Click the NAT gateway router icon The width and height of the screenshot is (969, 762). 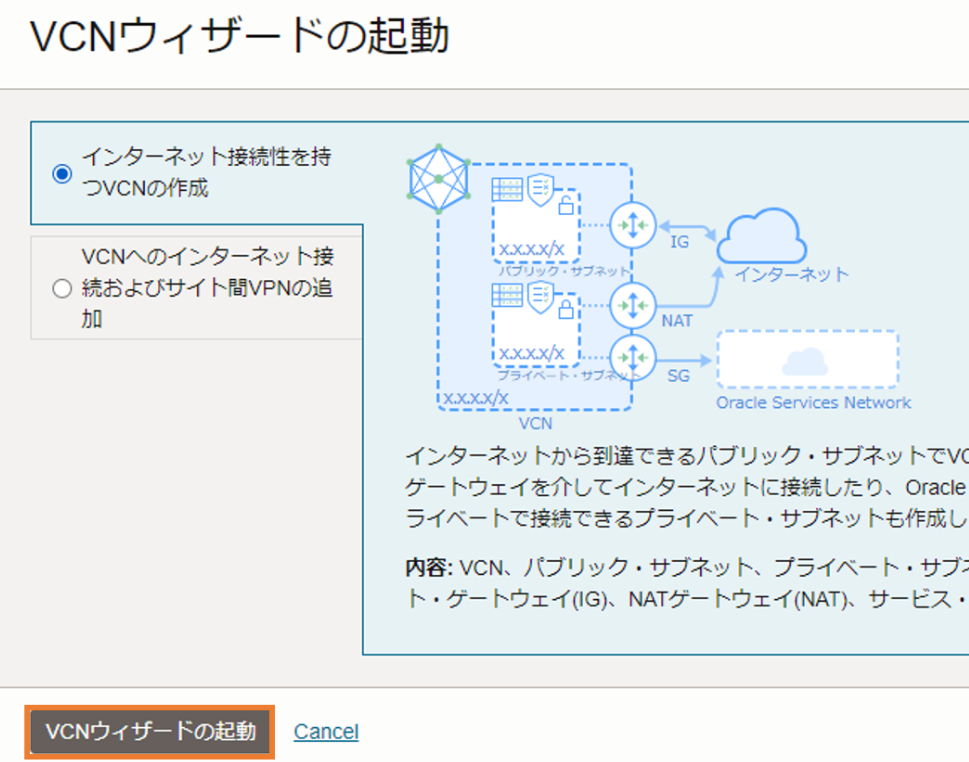632,305
